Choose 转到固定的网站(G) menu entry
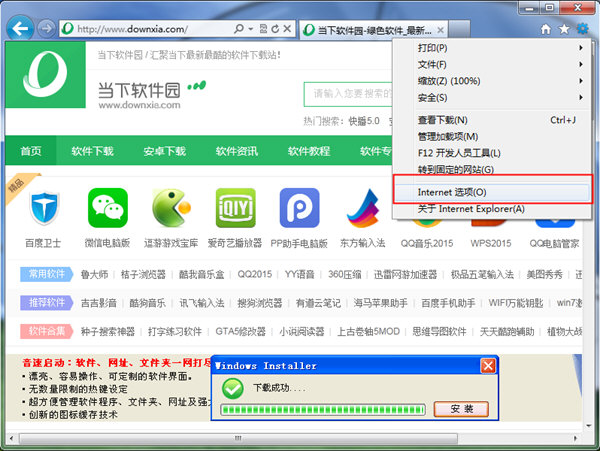 pyautogui.click(x=492, y=169)
